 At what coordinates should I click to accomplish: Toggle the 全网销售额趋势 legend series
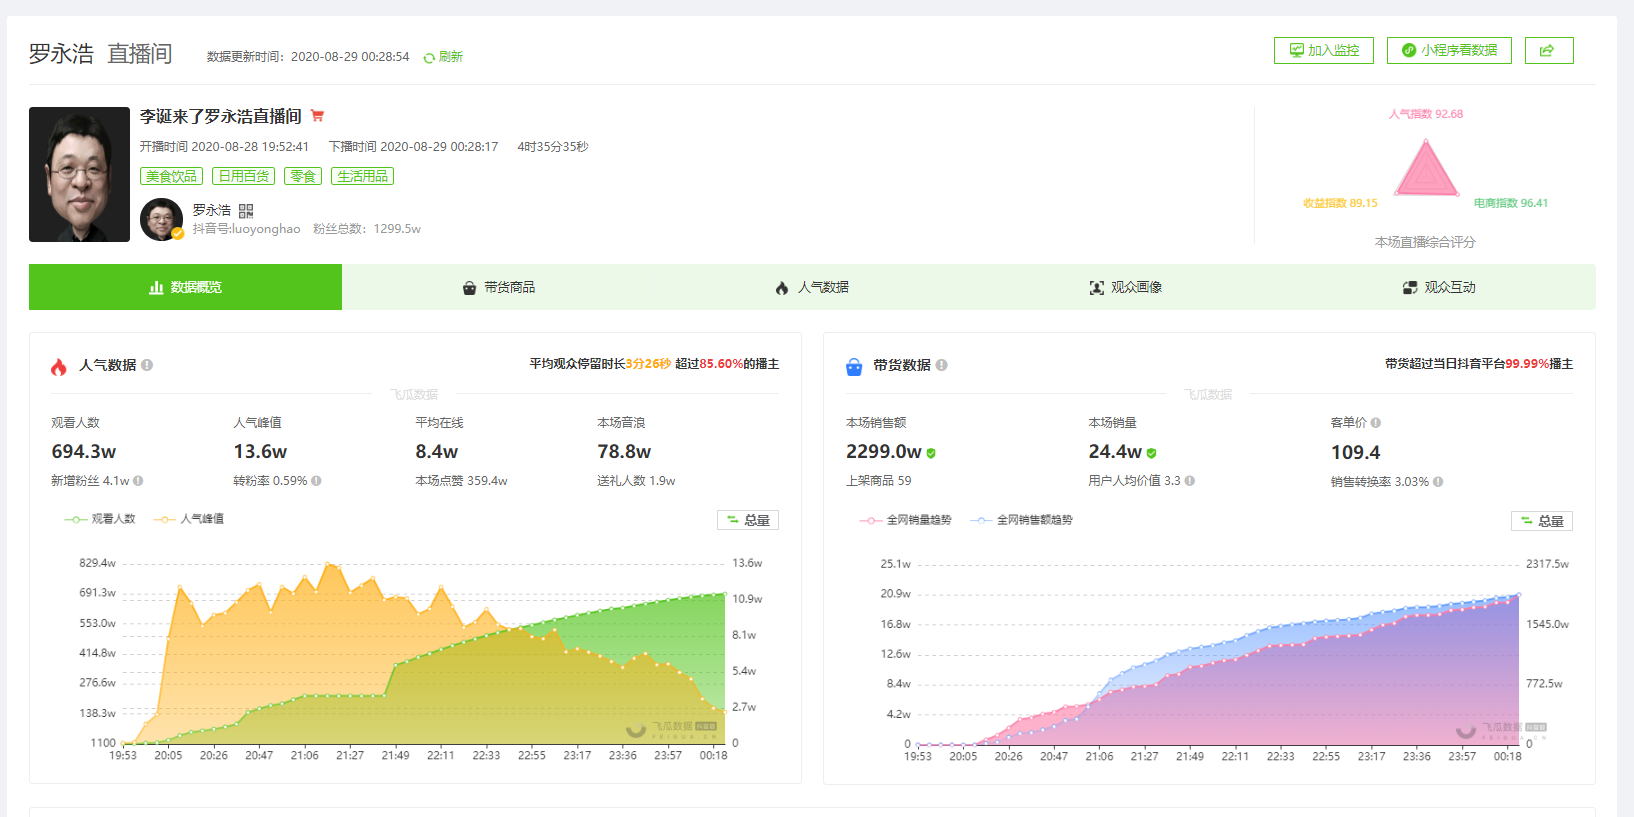tap(1022, 520)
